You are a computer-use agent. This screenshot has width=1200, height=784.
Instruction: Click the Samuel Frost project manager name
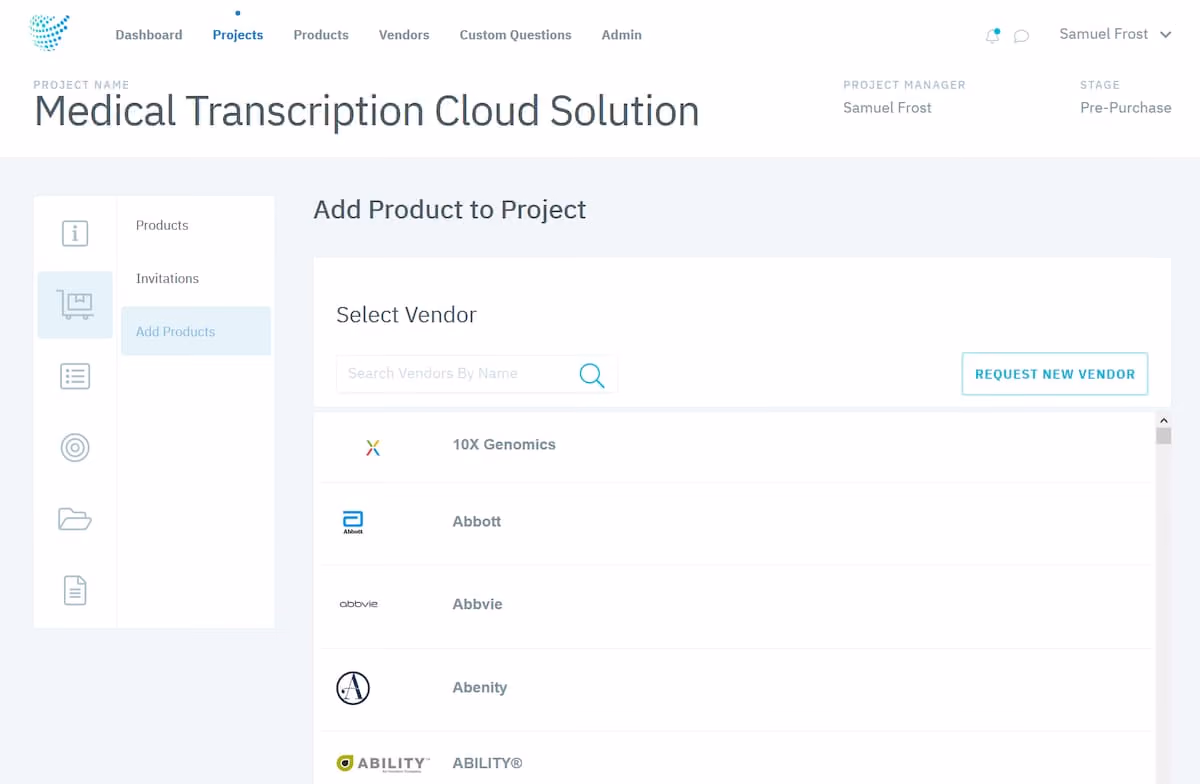(x=887, y=107)
